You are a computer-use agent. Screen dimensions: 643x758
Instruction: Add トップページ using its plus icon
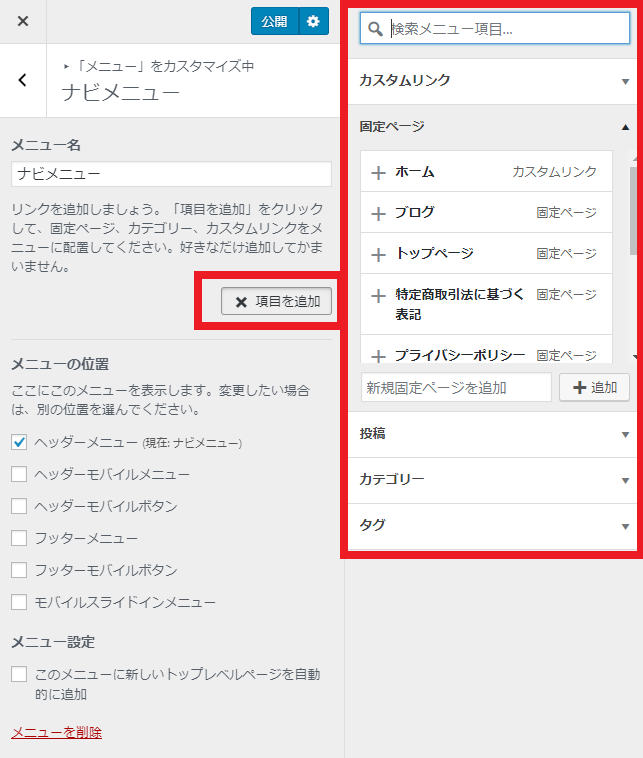coord(378,254)
